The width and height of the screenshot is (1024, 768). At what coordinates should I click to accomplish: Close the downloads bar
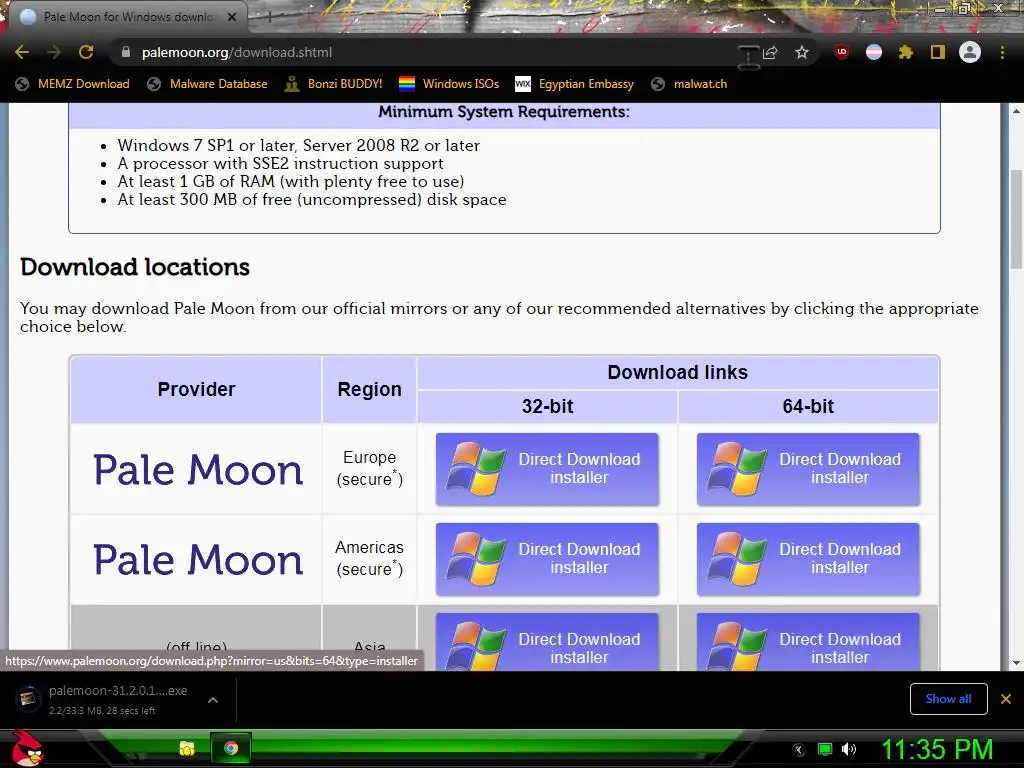[1006, 699]
